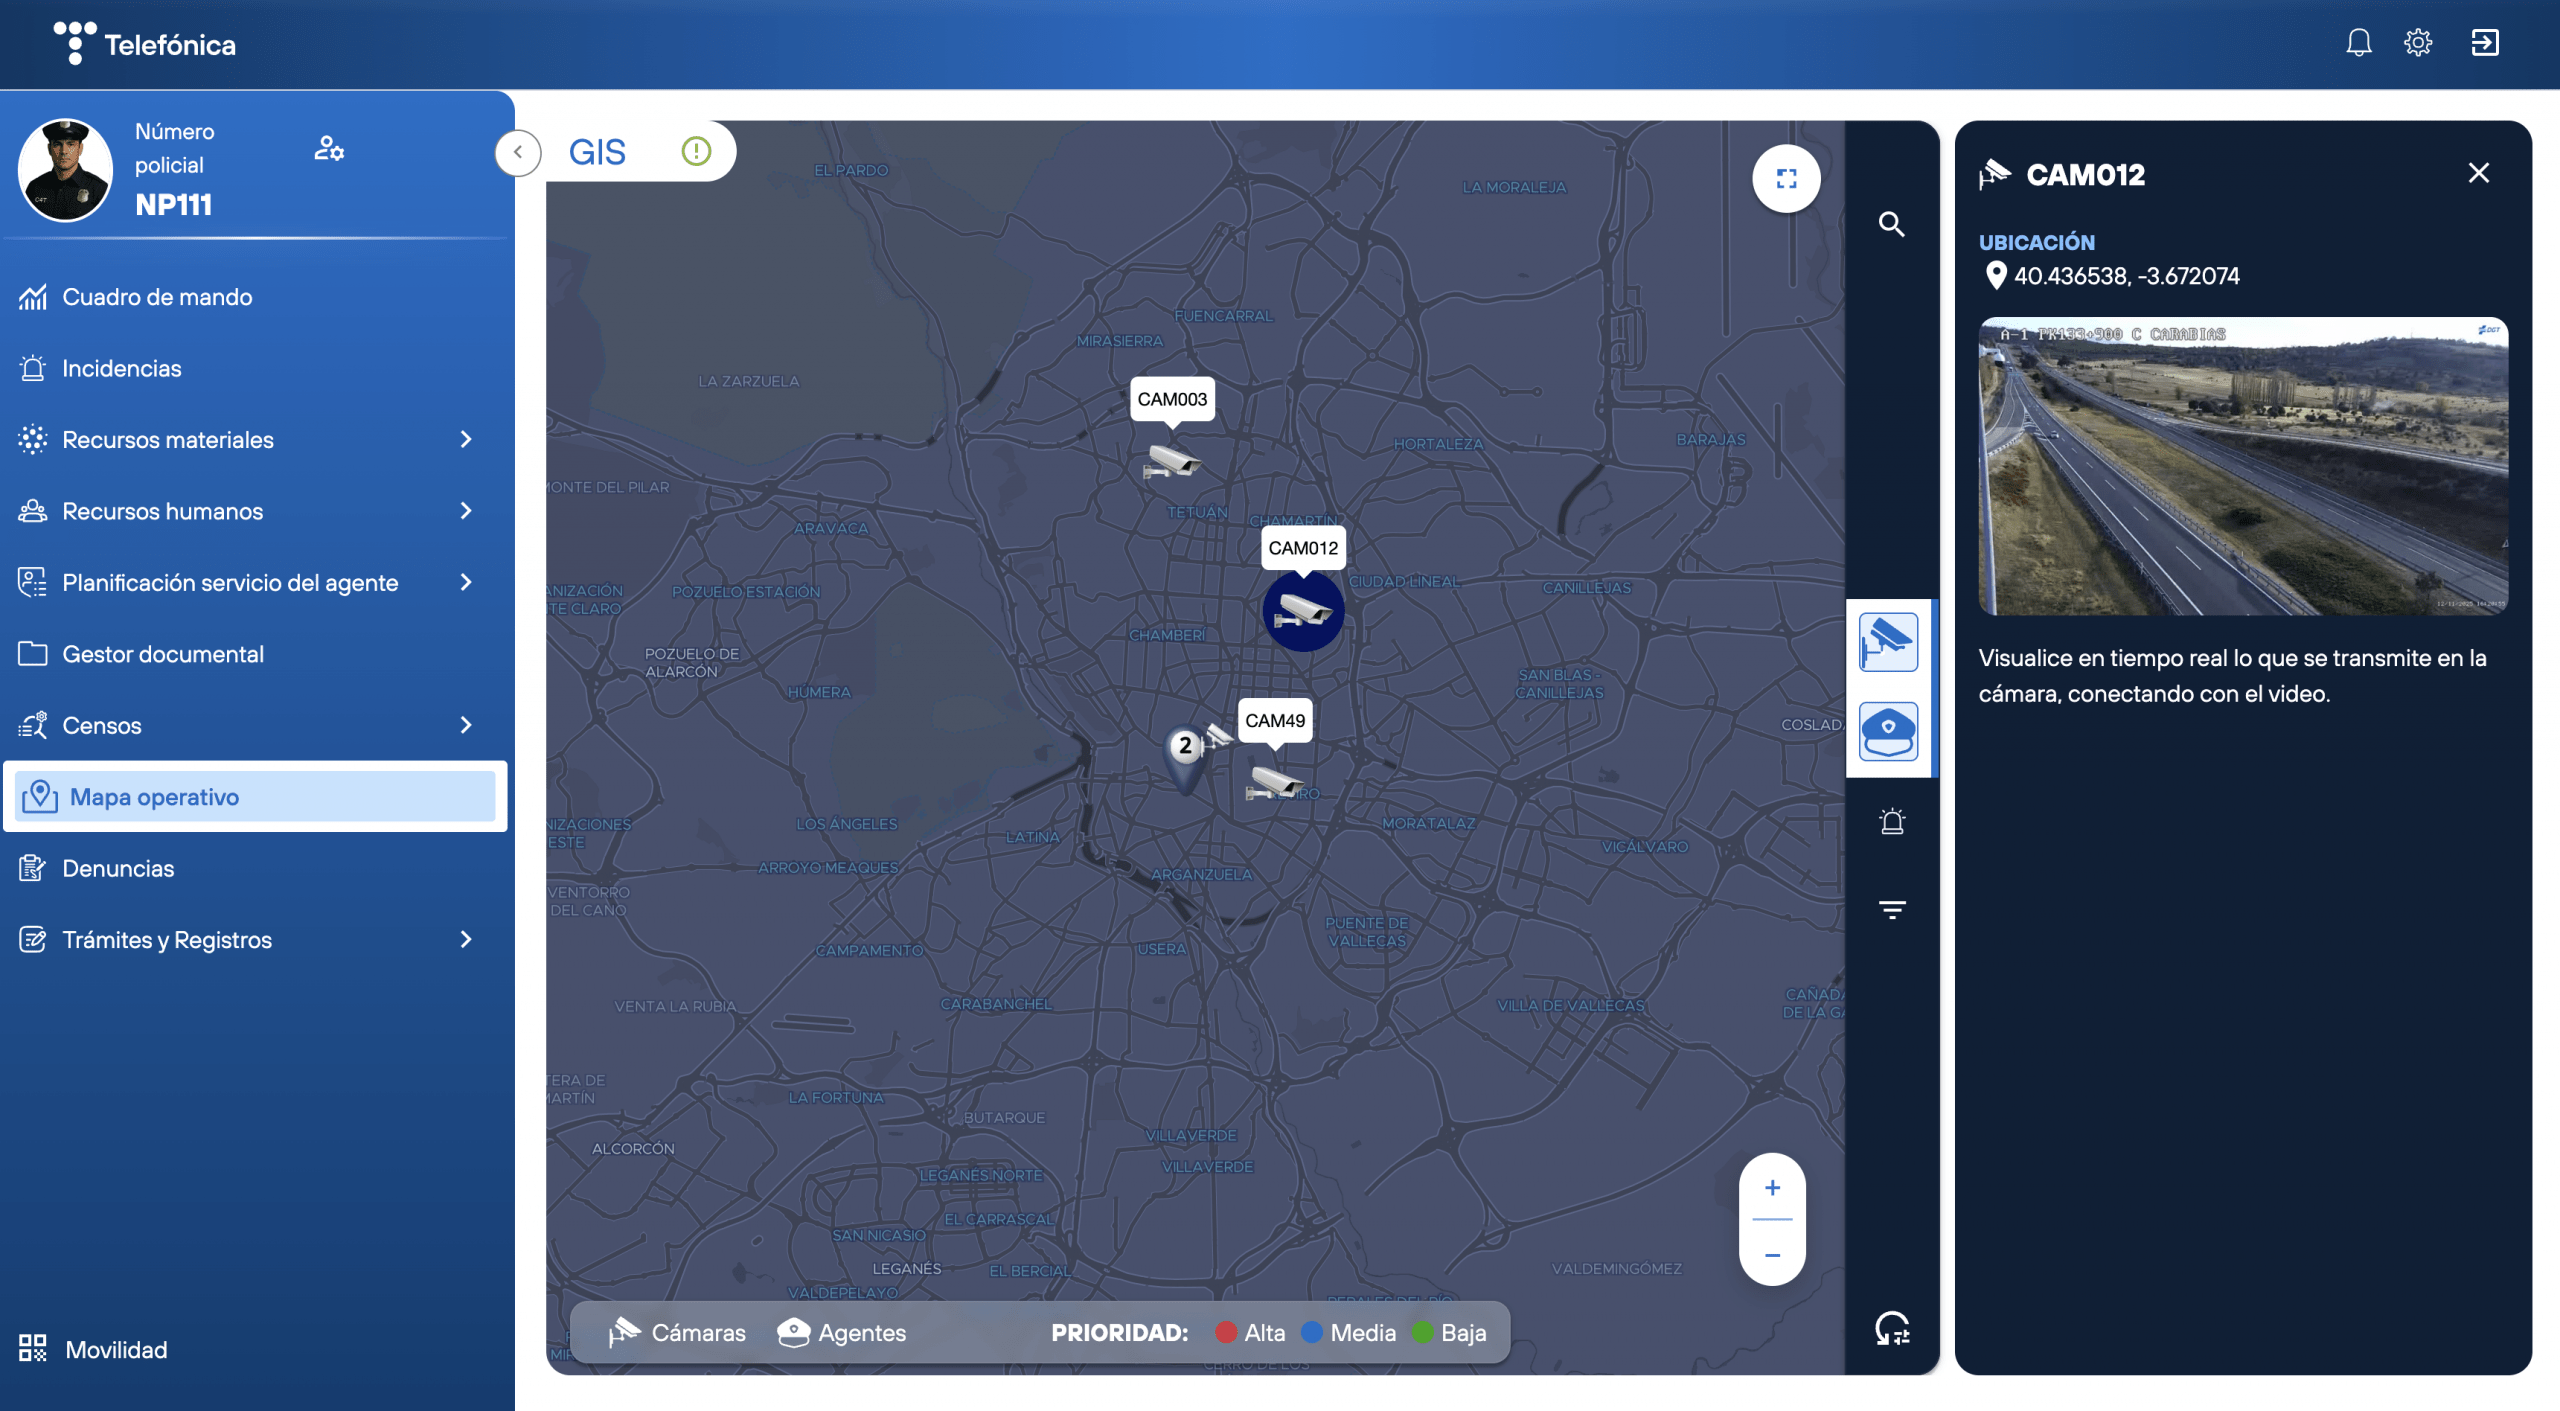Open settings gear in header
This screenshot has height=1411, width=2560.
2418,43
